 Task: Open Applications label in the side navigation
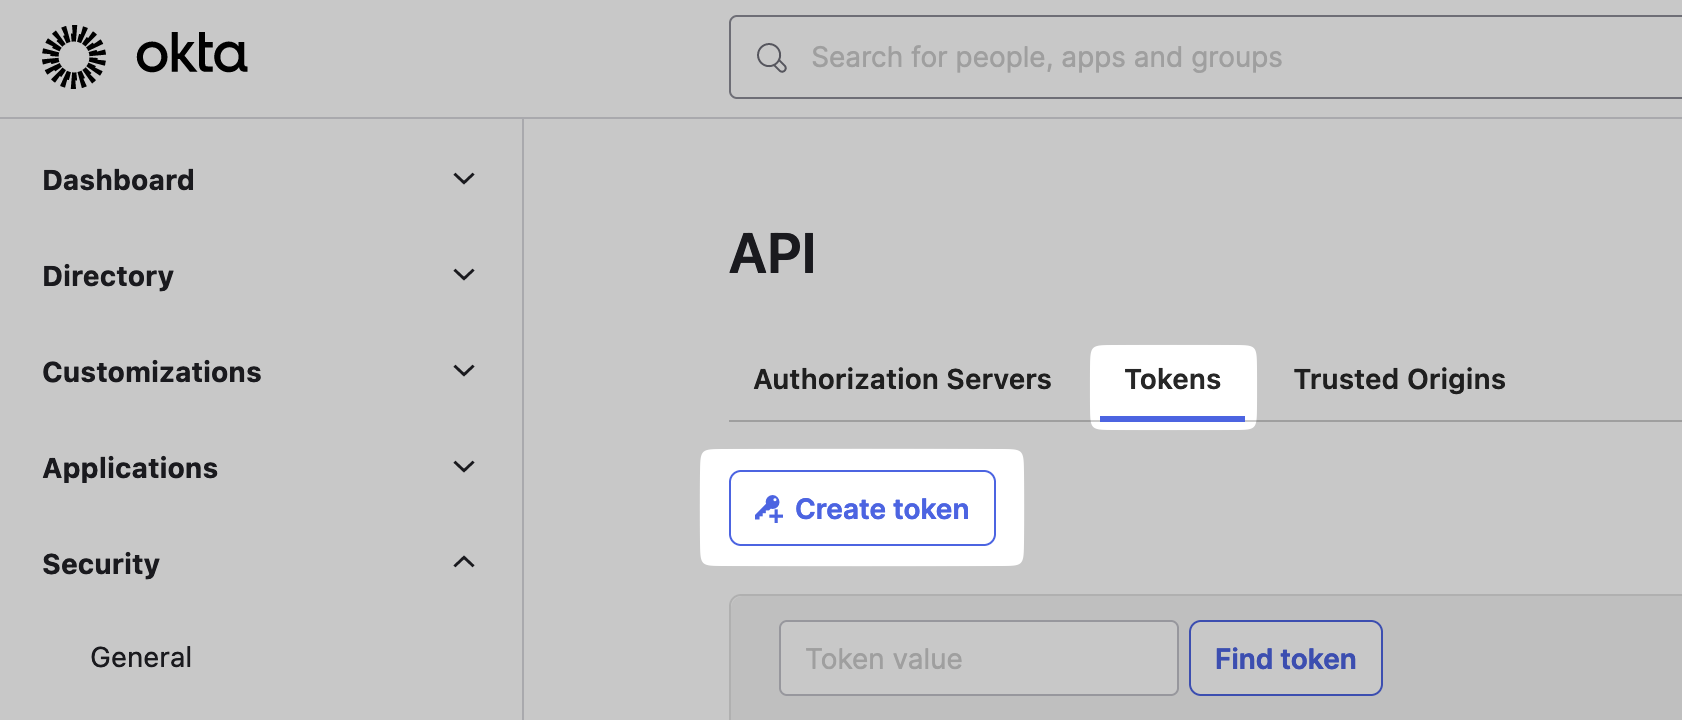click(x=130, y=468)
